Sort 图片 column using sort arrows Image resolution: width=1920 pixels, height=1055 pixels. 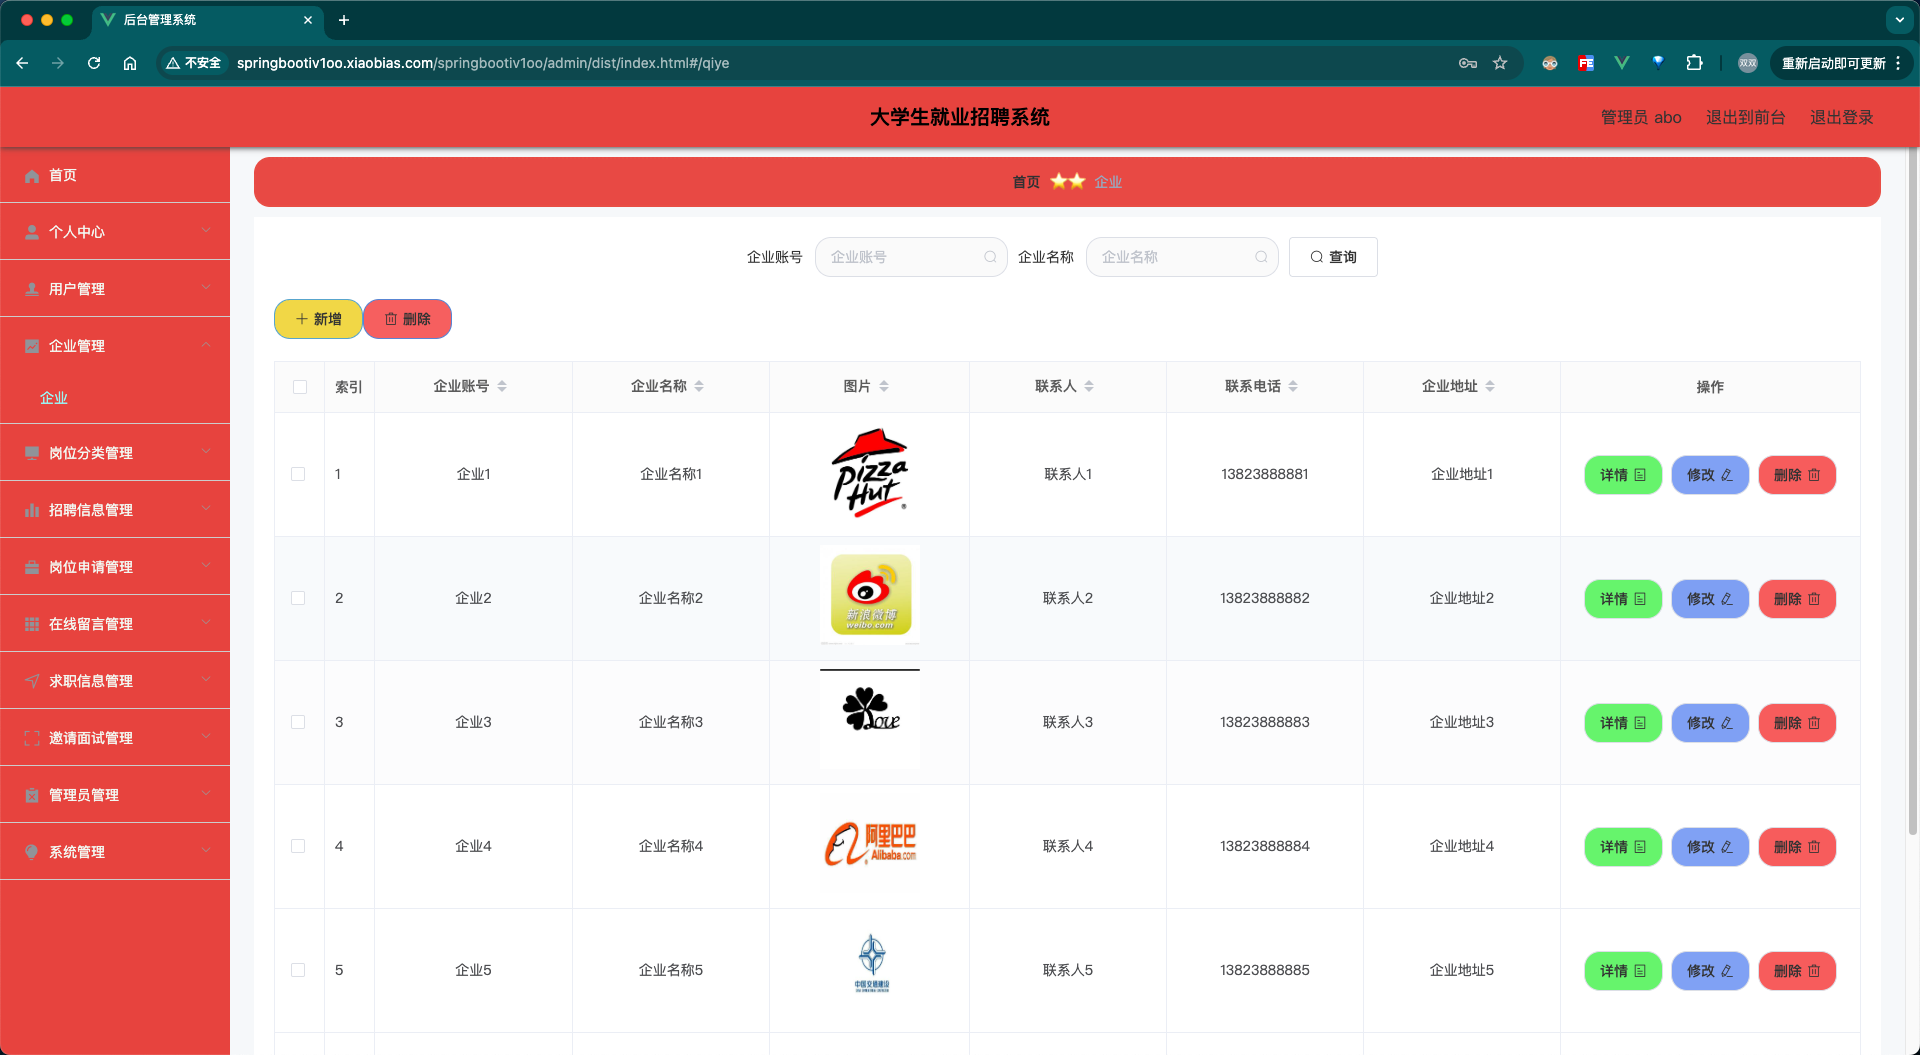pos(884,386)
